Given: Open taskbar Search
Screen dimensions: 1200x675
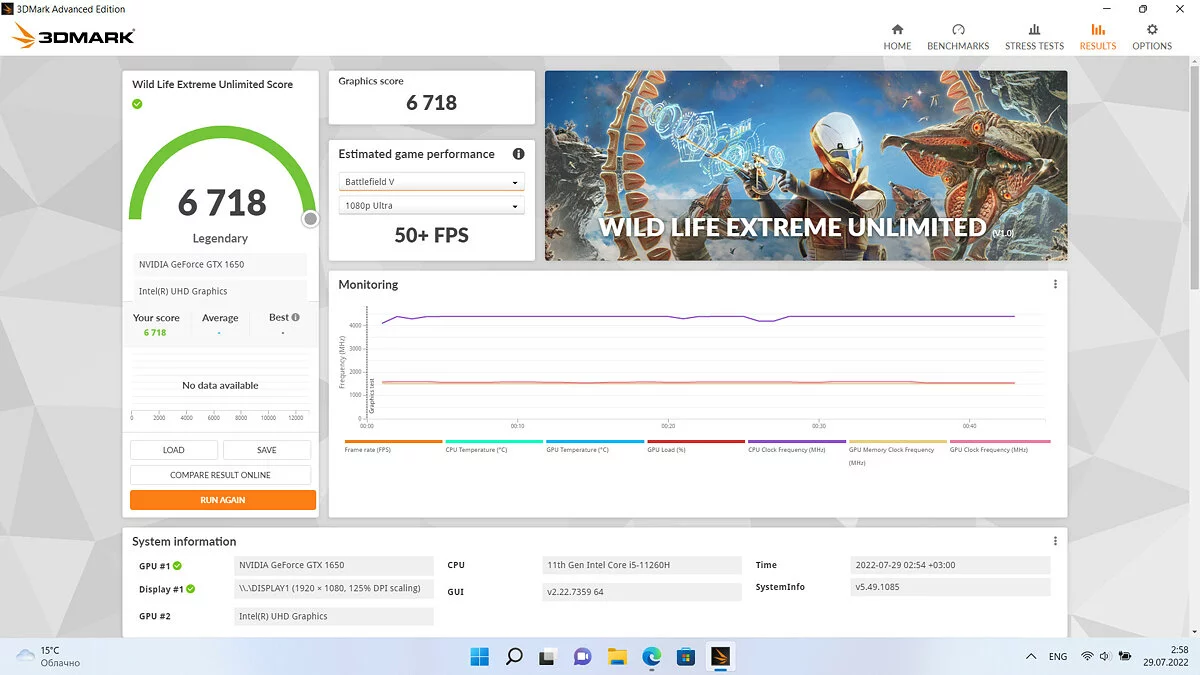Looking at the screenshot, I should (x=514, y=657).
